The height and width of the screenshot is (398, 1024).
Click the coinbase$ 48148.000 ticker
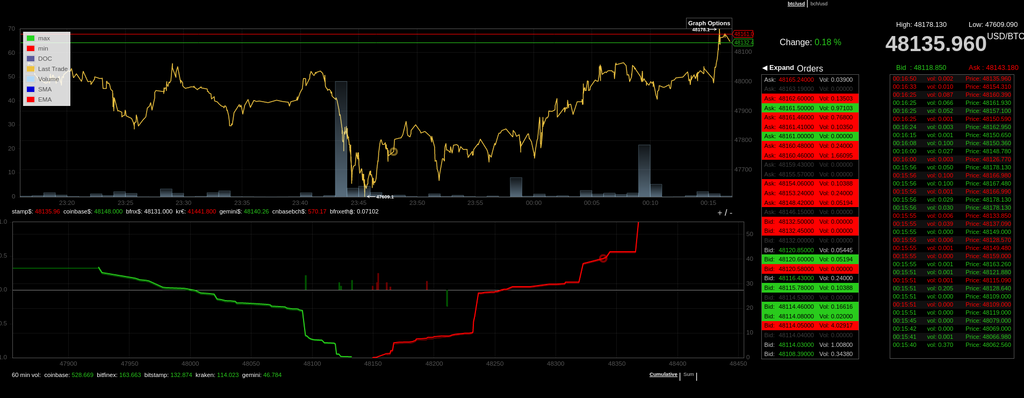point(93,212)
